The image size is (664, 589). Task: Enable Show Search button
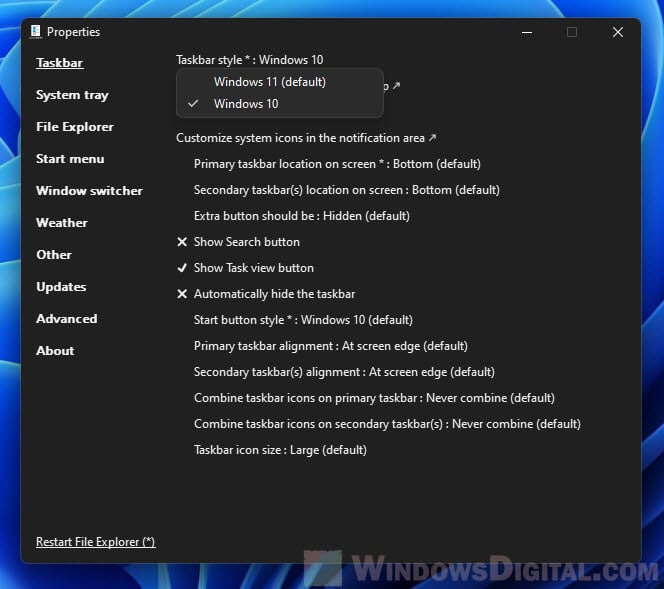[x=246, y=242]
